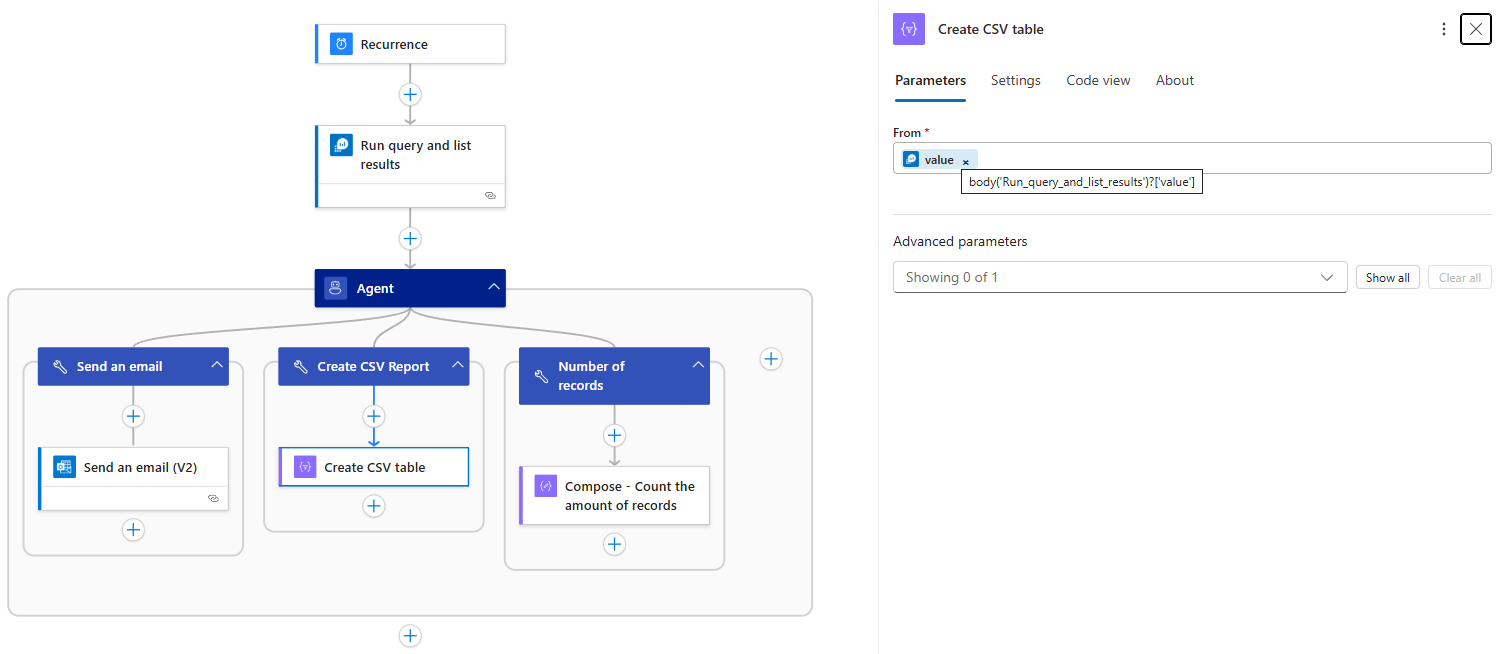1502x654 pixels.
Task: Click the Outlook icon on Send an email (V2)
Action: click(x=65, y=467)
